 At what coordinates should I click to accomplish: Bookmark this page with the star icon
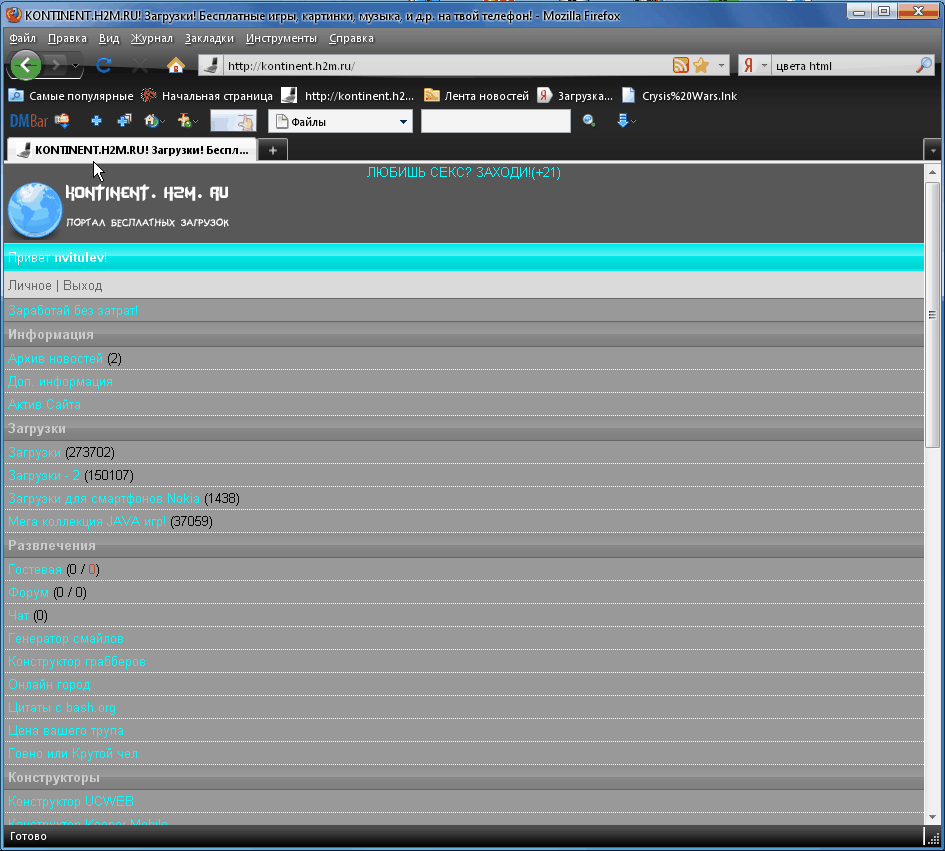tap(701, 66)
